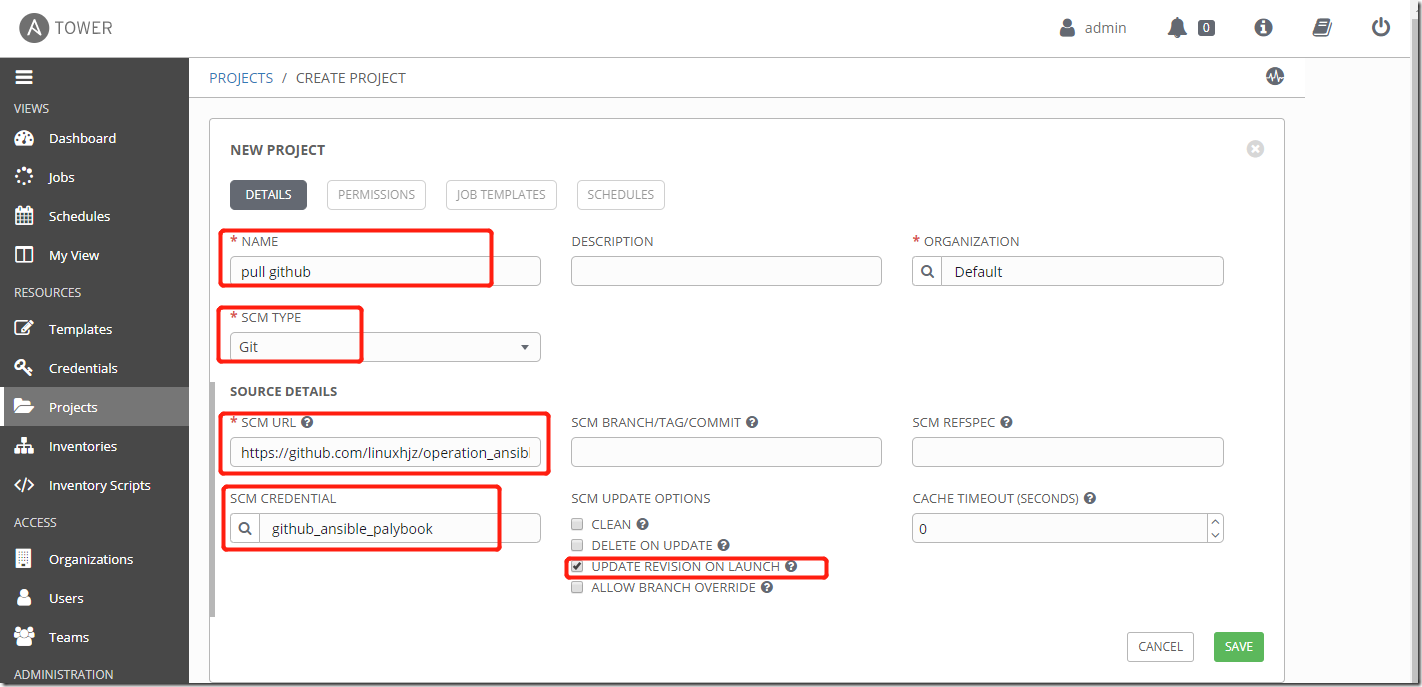This screenshot has height=687, width=1422.
Task: Select the DETAILS tab
Action: (268, 195)
